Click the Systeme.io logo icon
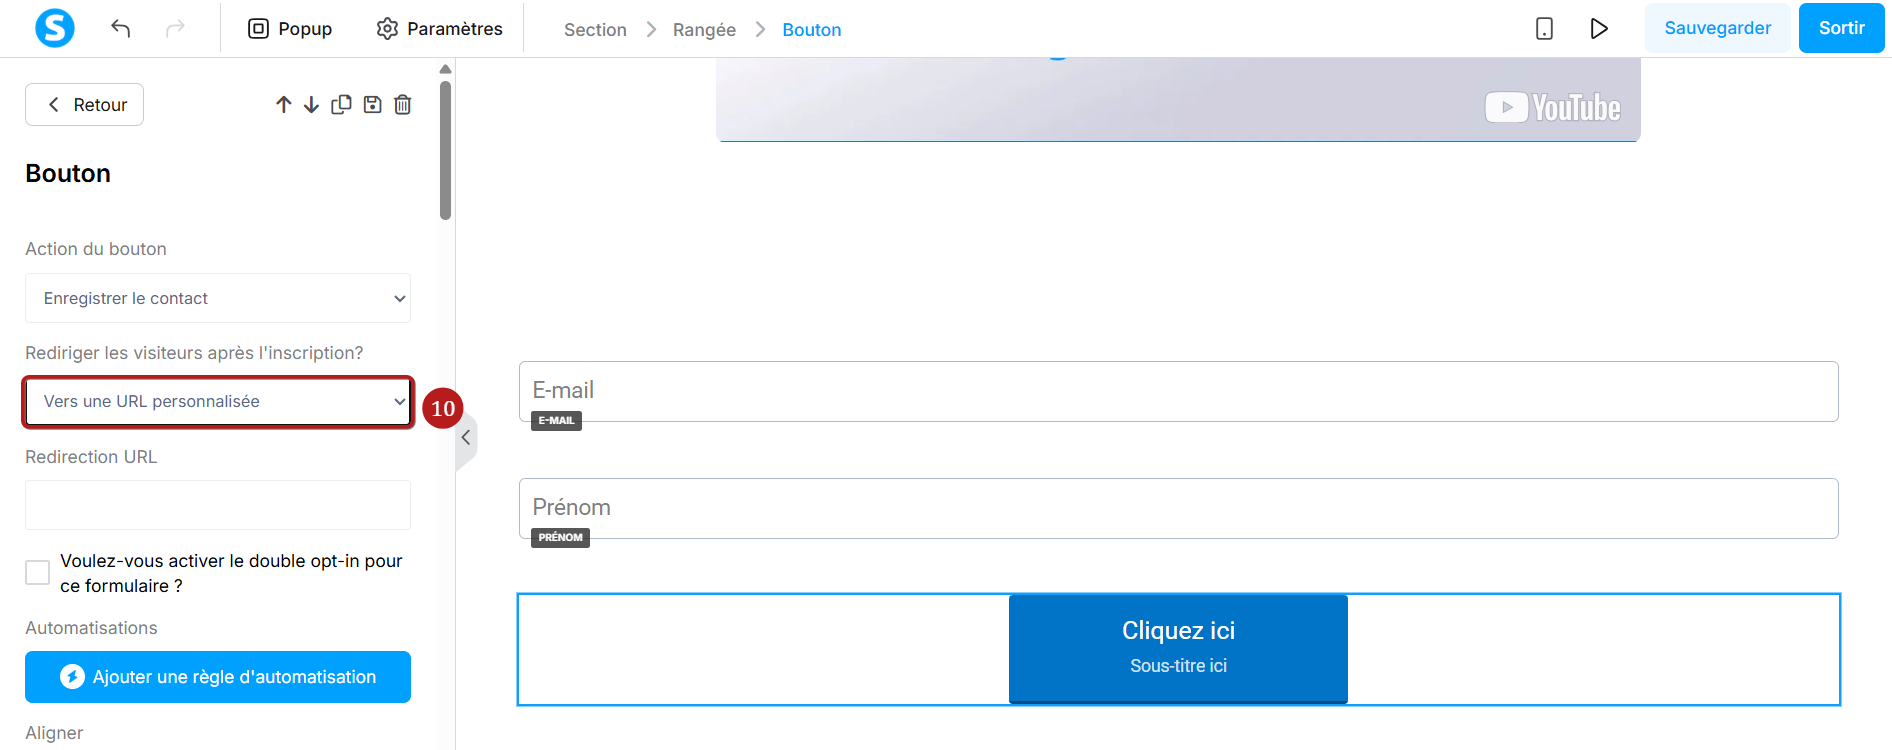 (55, 28)
